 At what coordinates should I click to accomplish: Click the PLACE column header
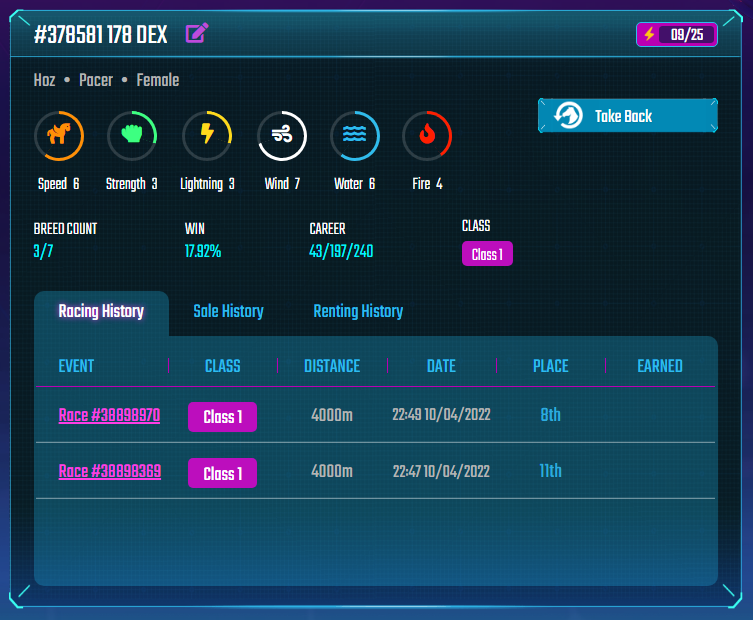(551, 366)
